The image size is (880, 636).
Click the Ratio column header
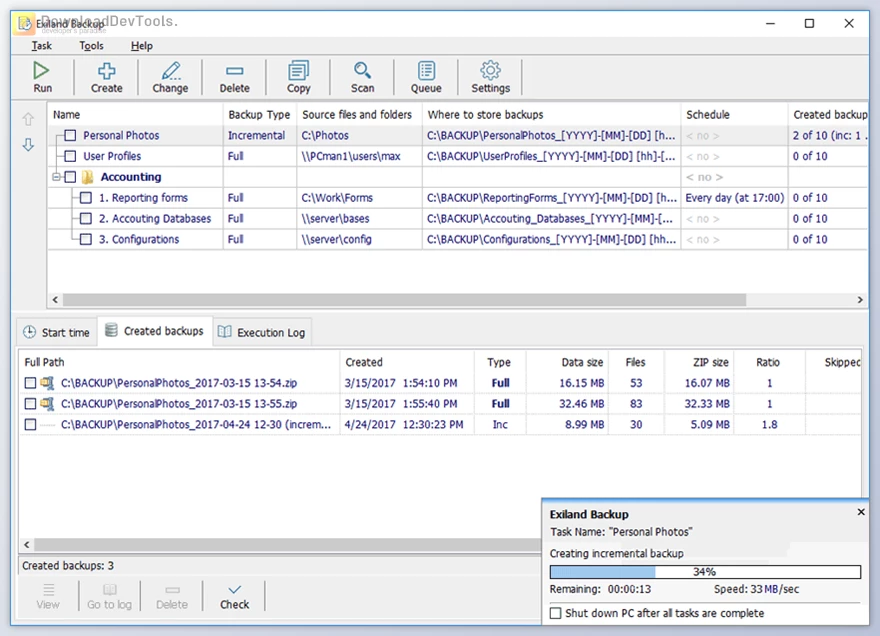[768, 362]
